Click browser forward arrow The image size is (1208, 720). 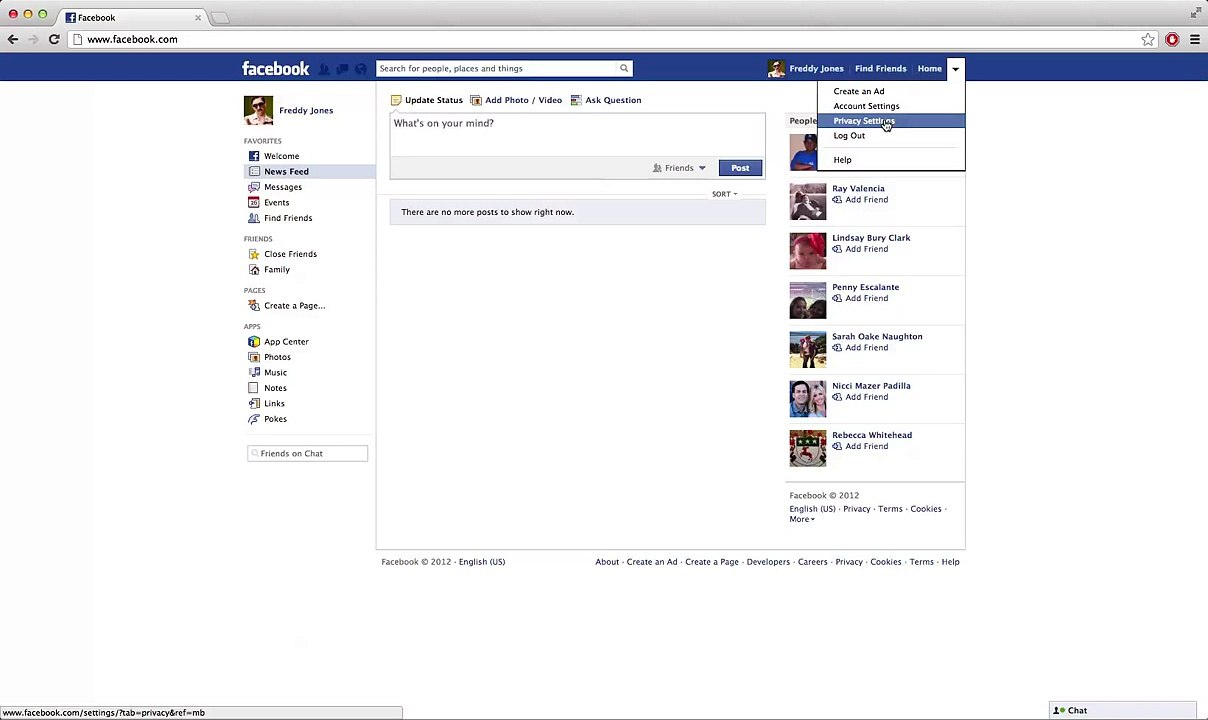33,39
